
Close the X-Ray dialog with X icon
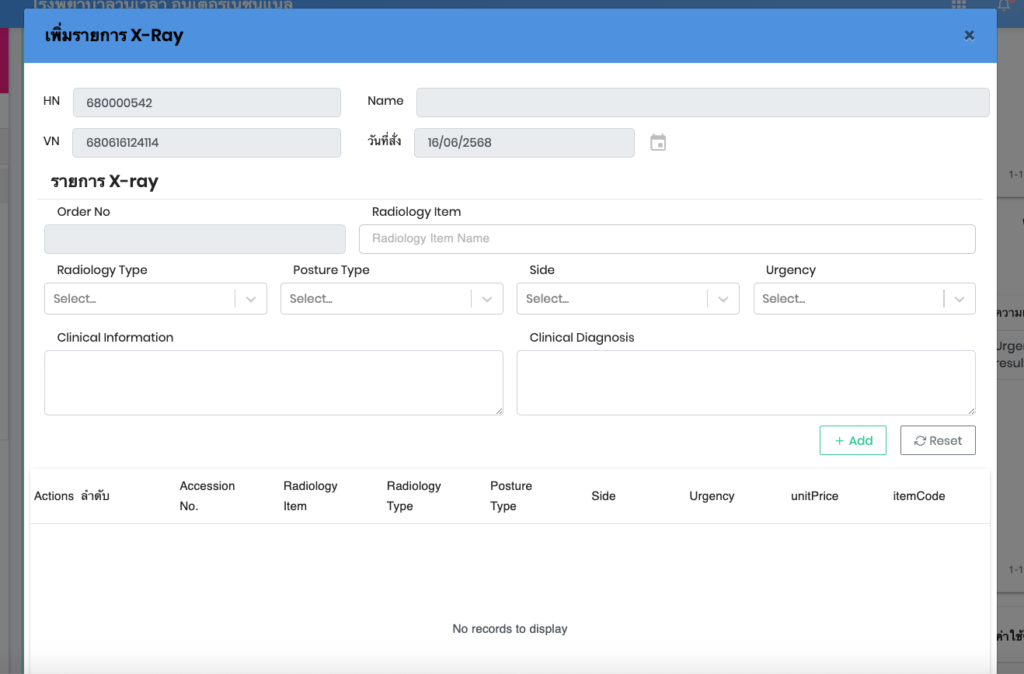[x=969, y=36]
